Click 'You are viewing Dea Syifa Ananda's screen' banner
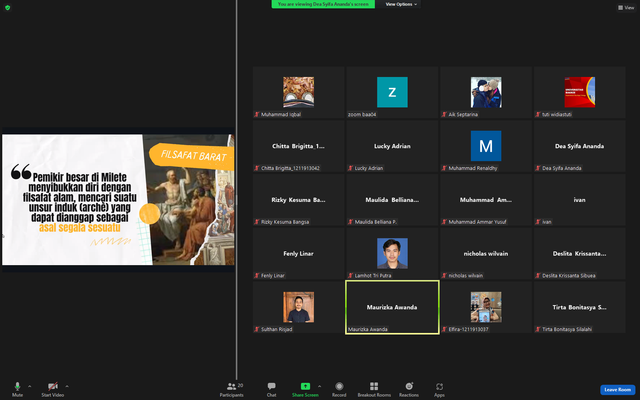 323,4
